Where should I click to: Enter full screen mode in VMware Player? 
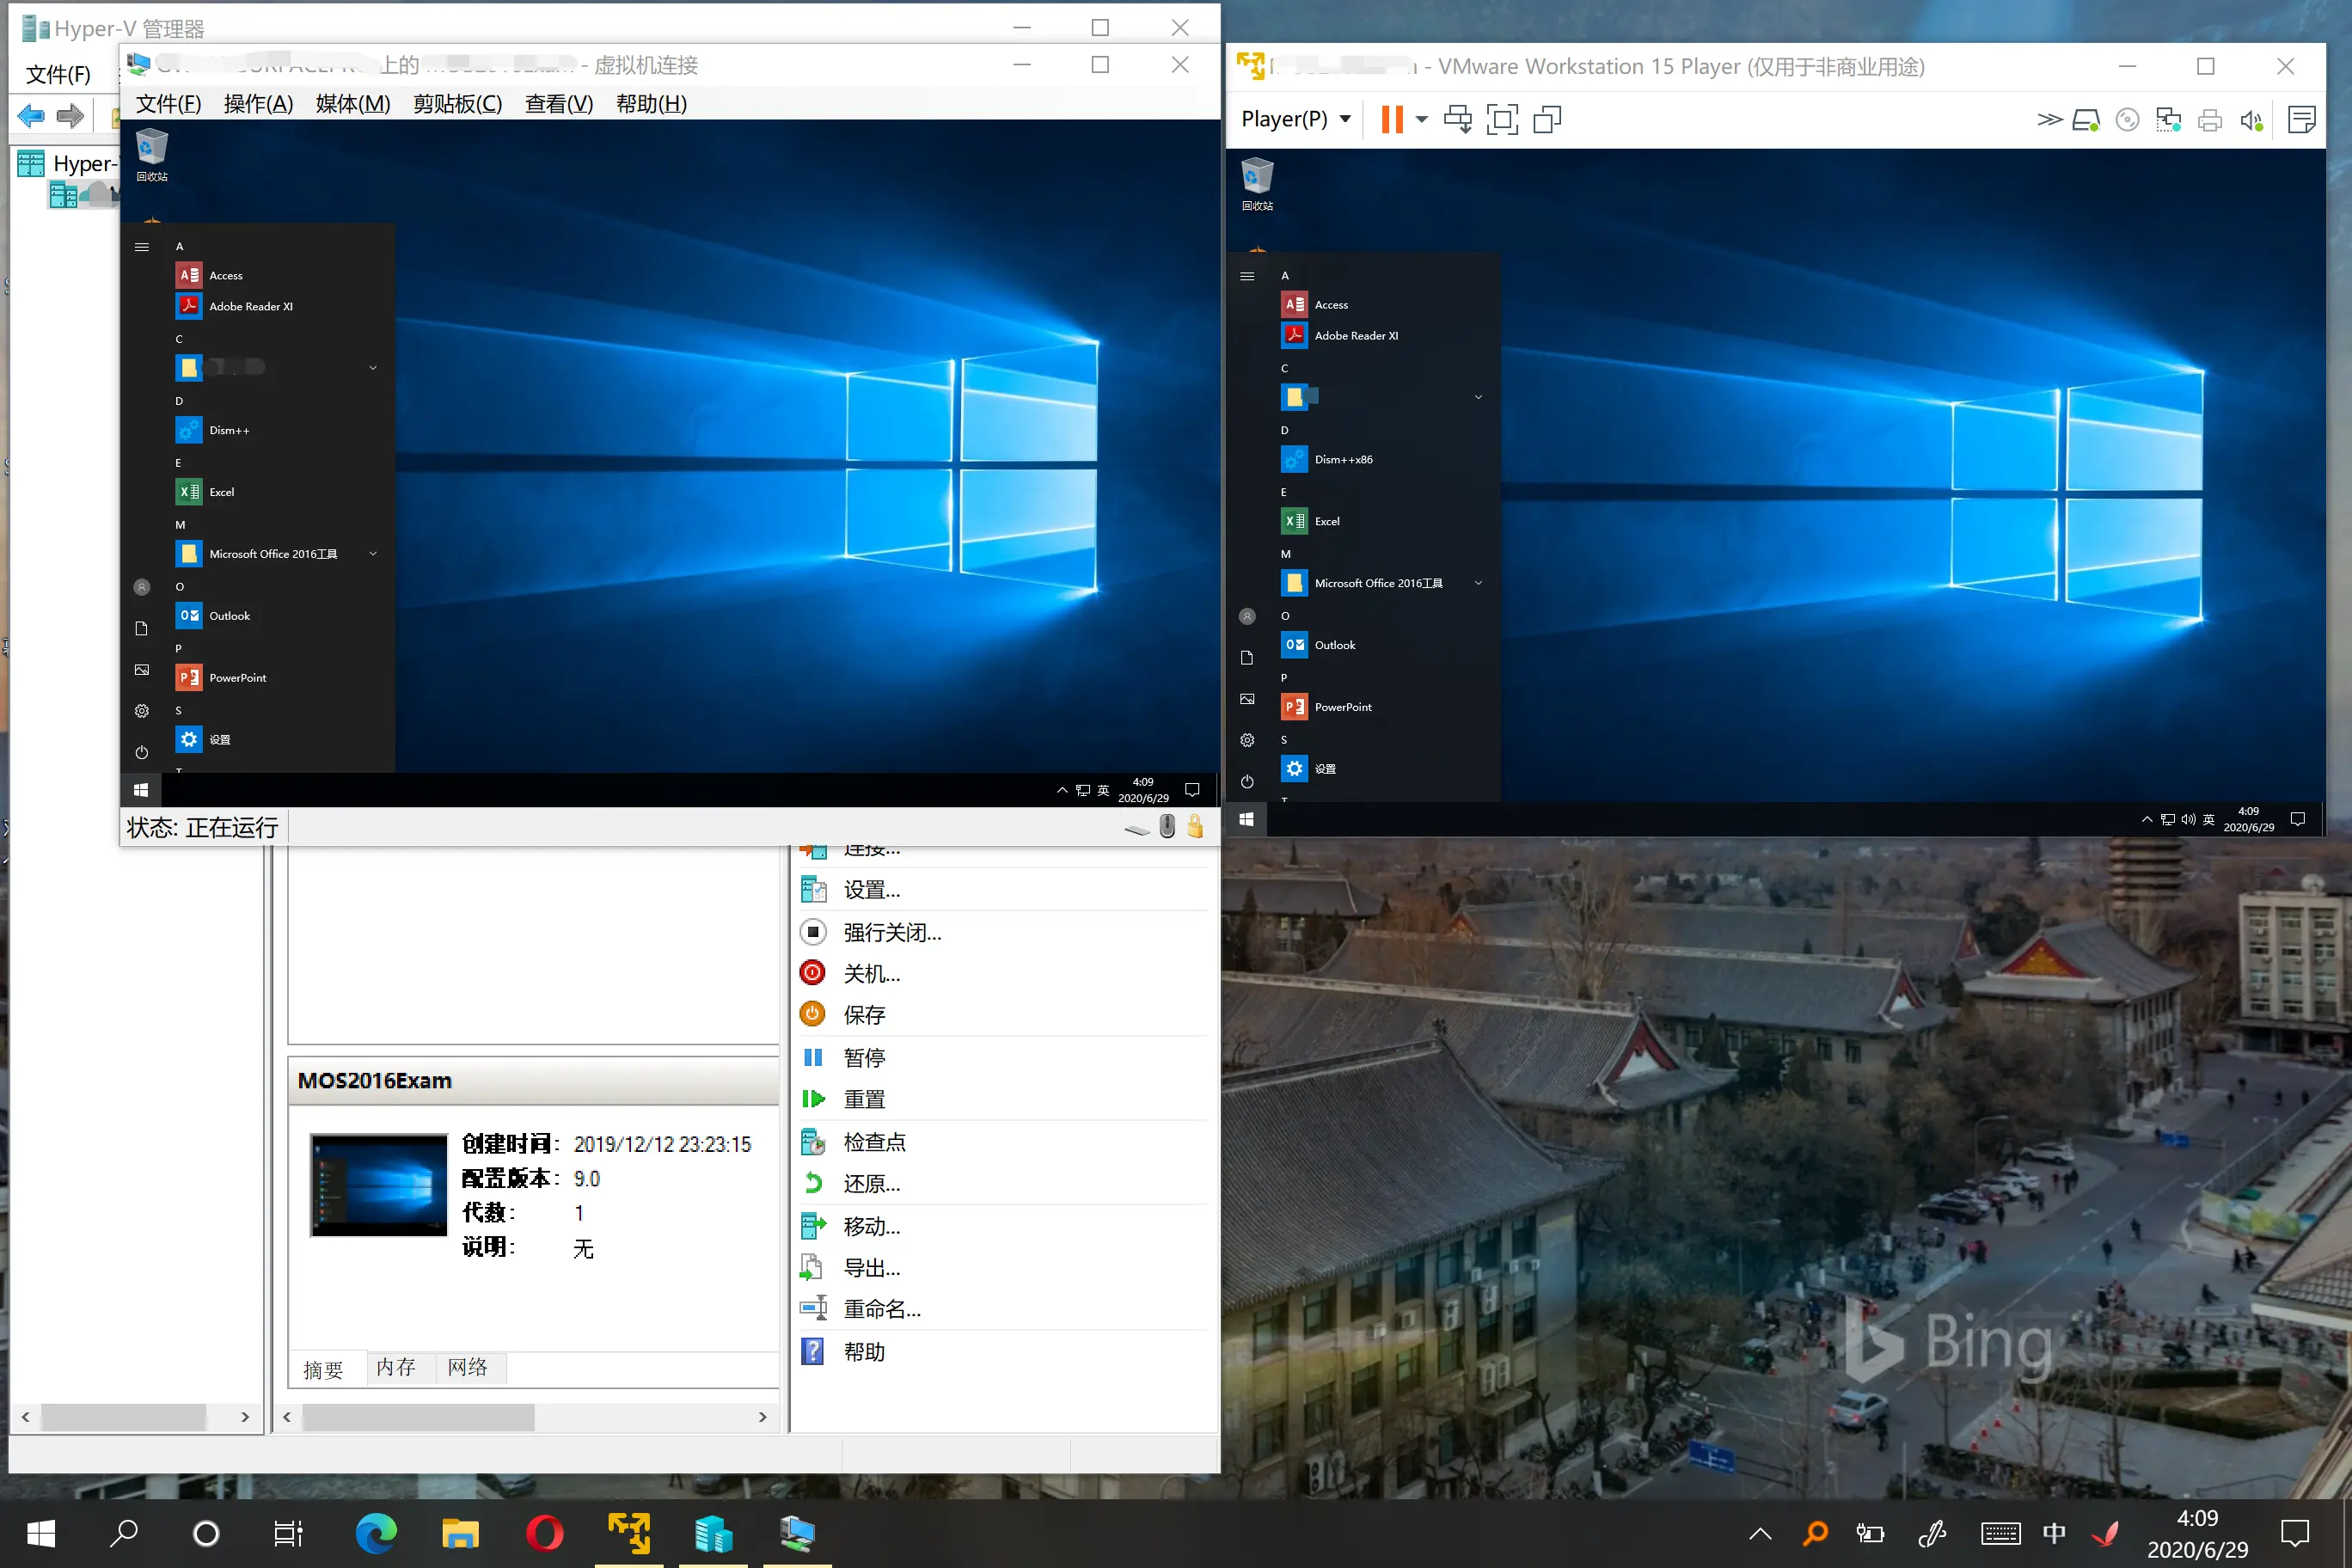click(x=1503, y=119)
